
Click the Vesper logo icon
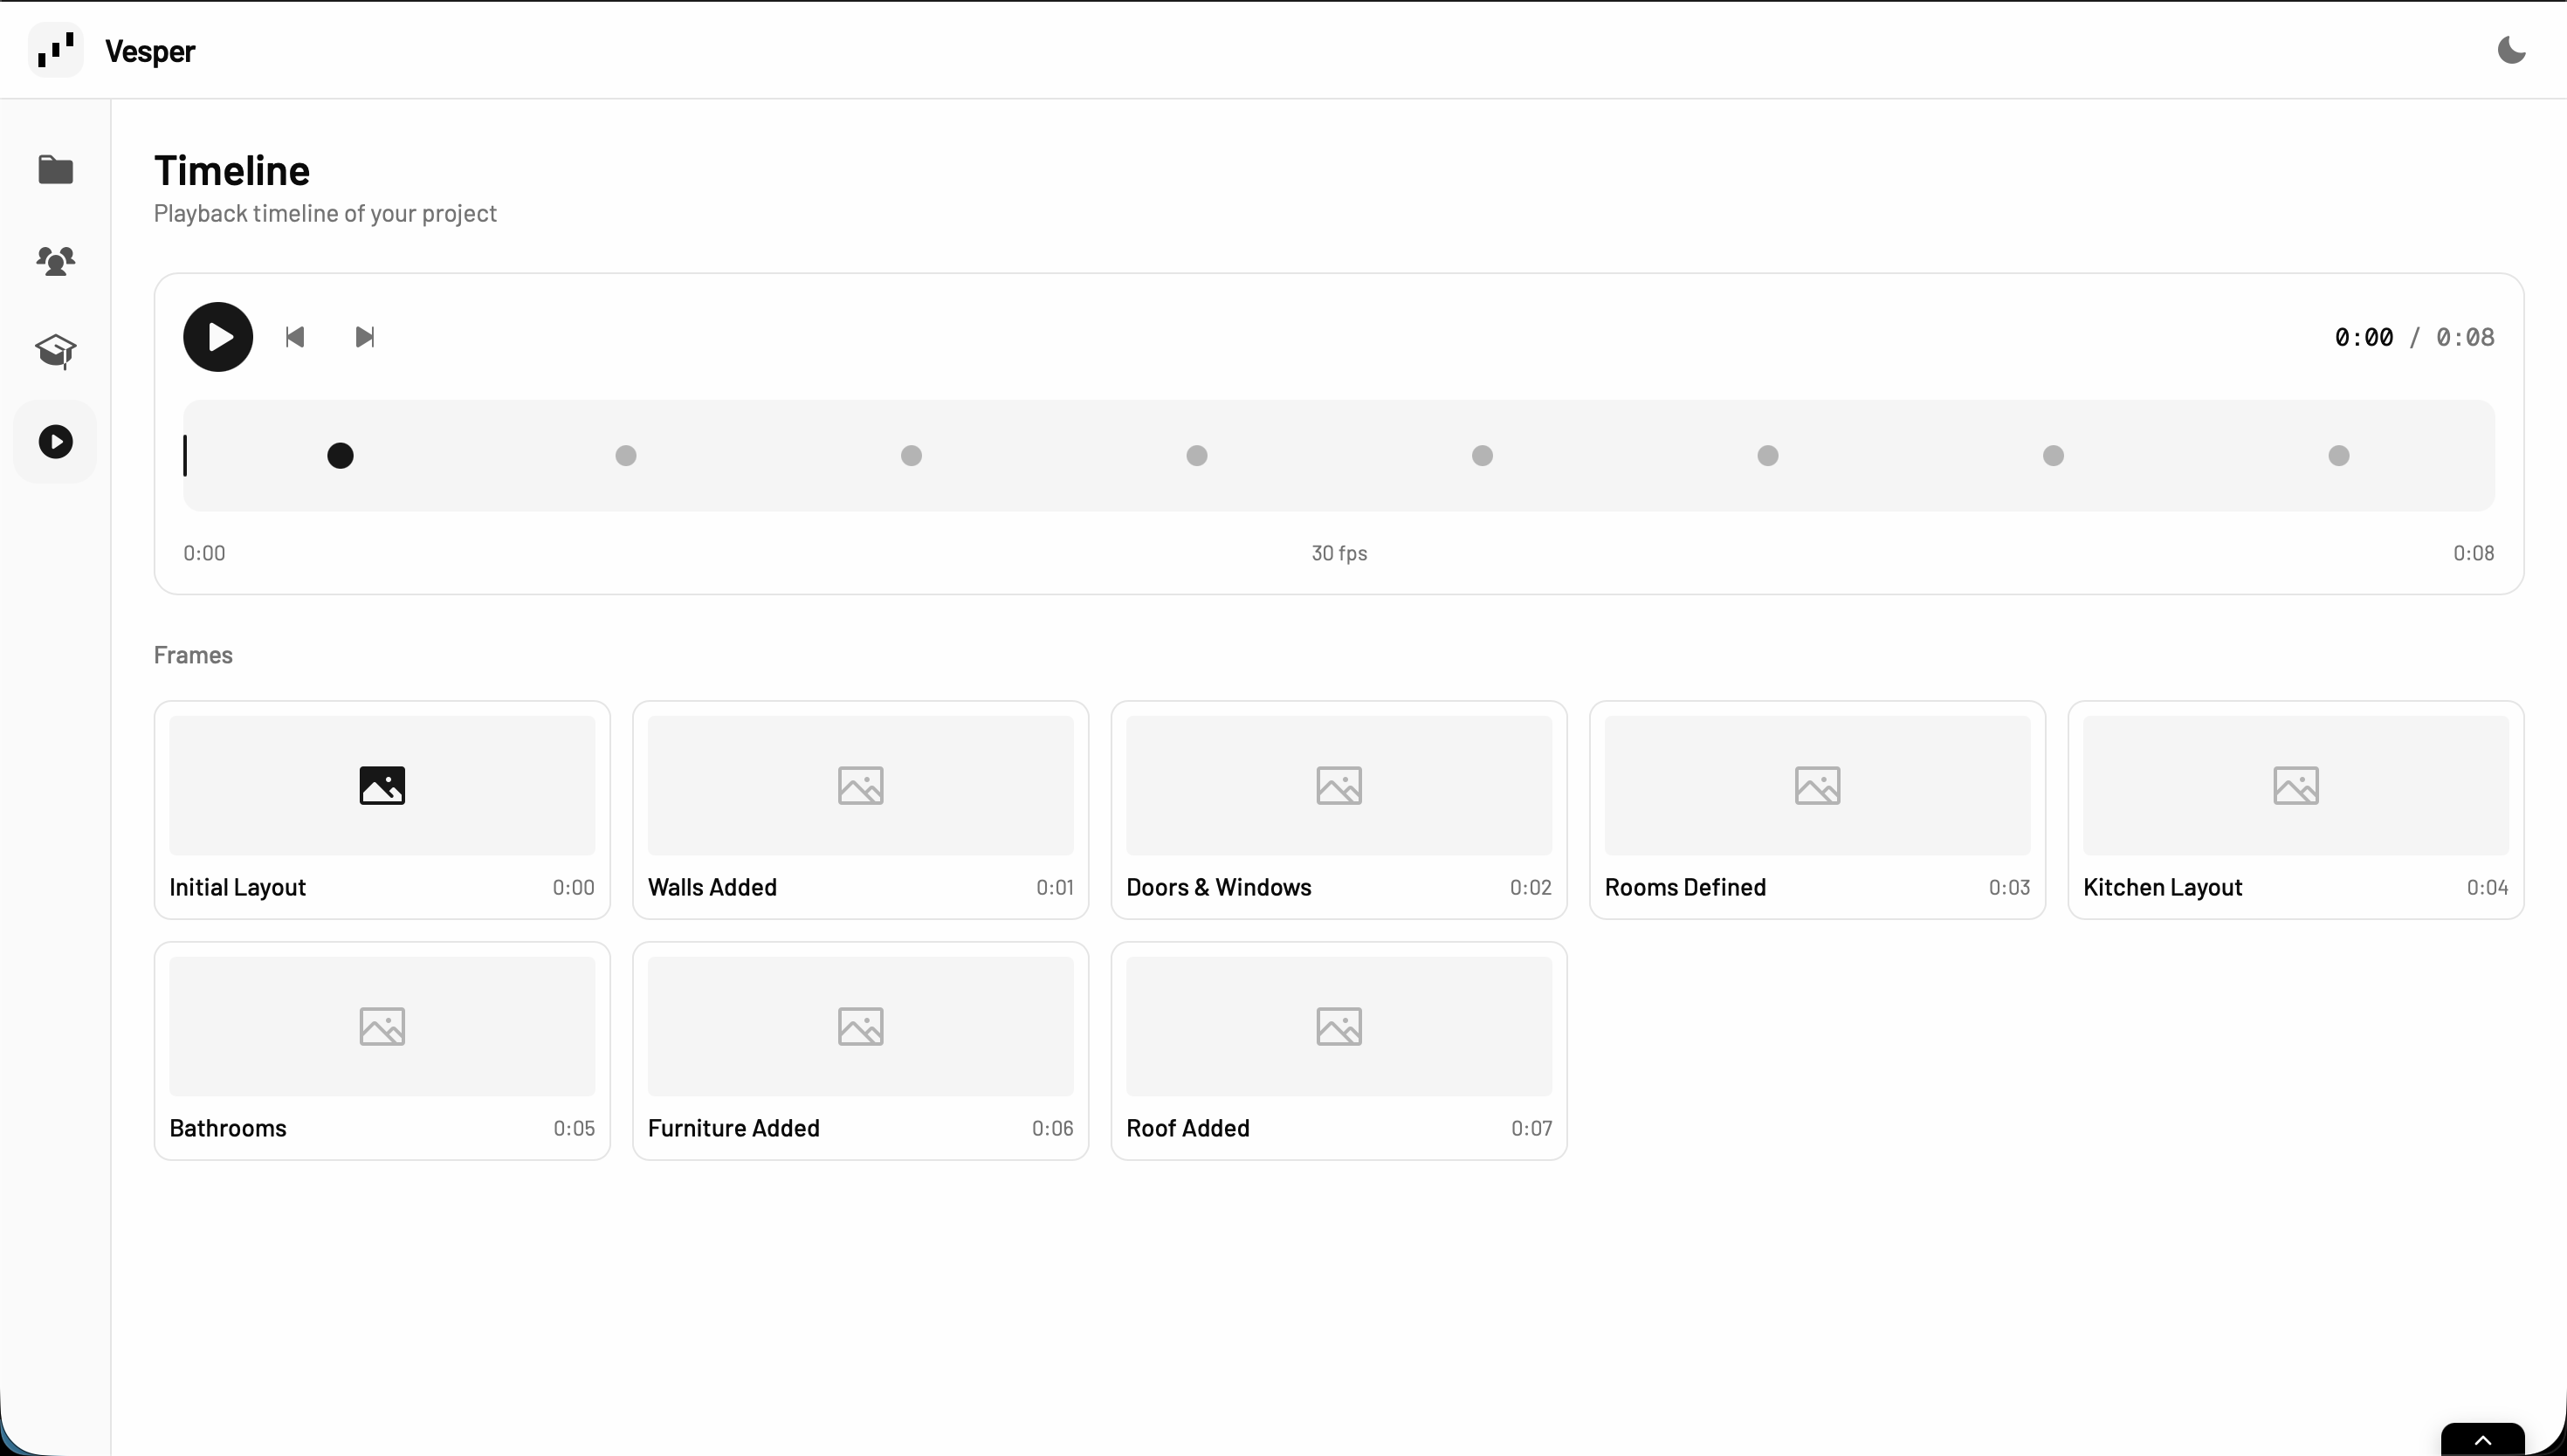point(55,50)
